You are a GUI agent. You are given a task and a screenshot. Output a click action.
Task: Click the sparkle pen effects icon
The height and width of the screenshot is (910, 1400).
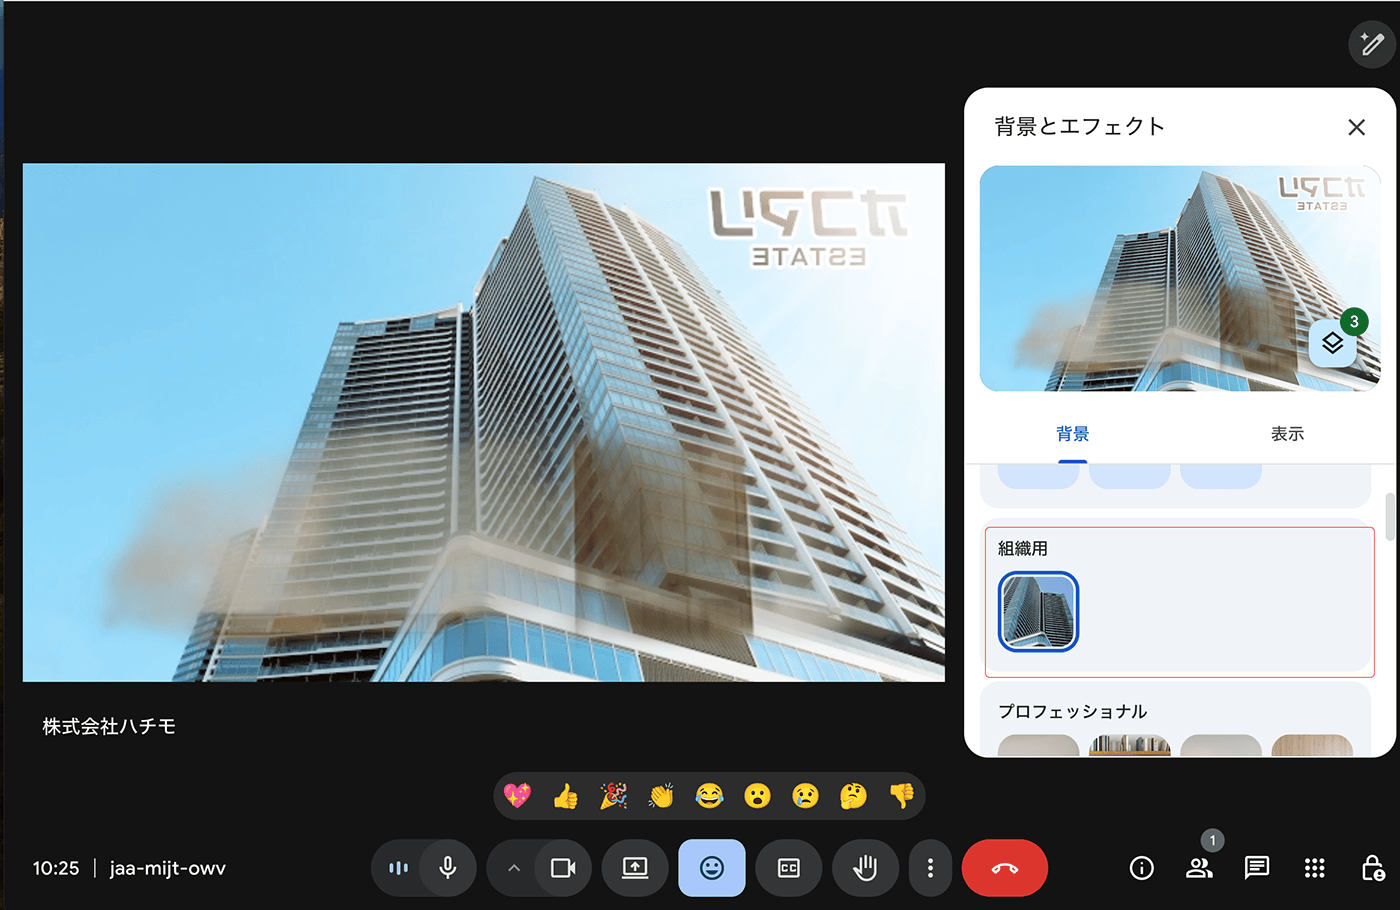pos(1371,44)
